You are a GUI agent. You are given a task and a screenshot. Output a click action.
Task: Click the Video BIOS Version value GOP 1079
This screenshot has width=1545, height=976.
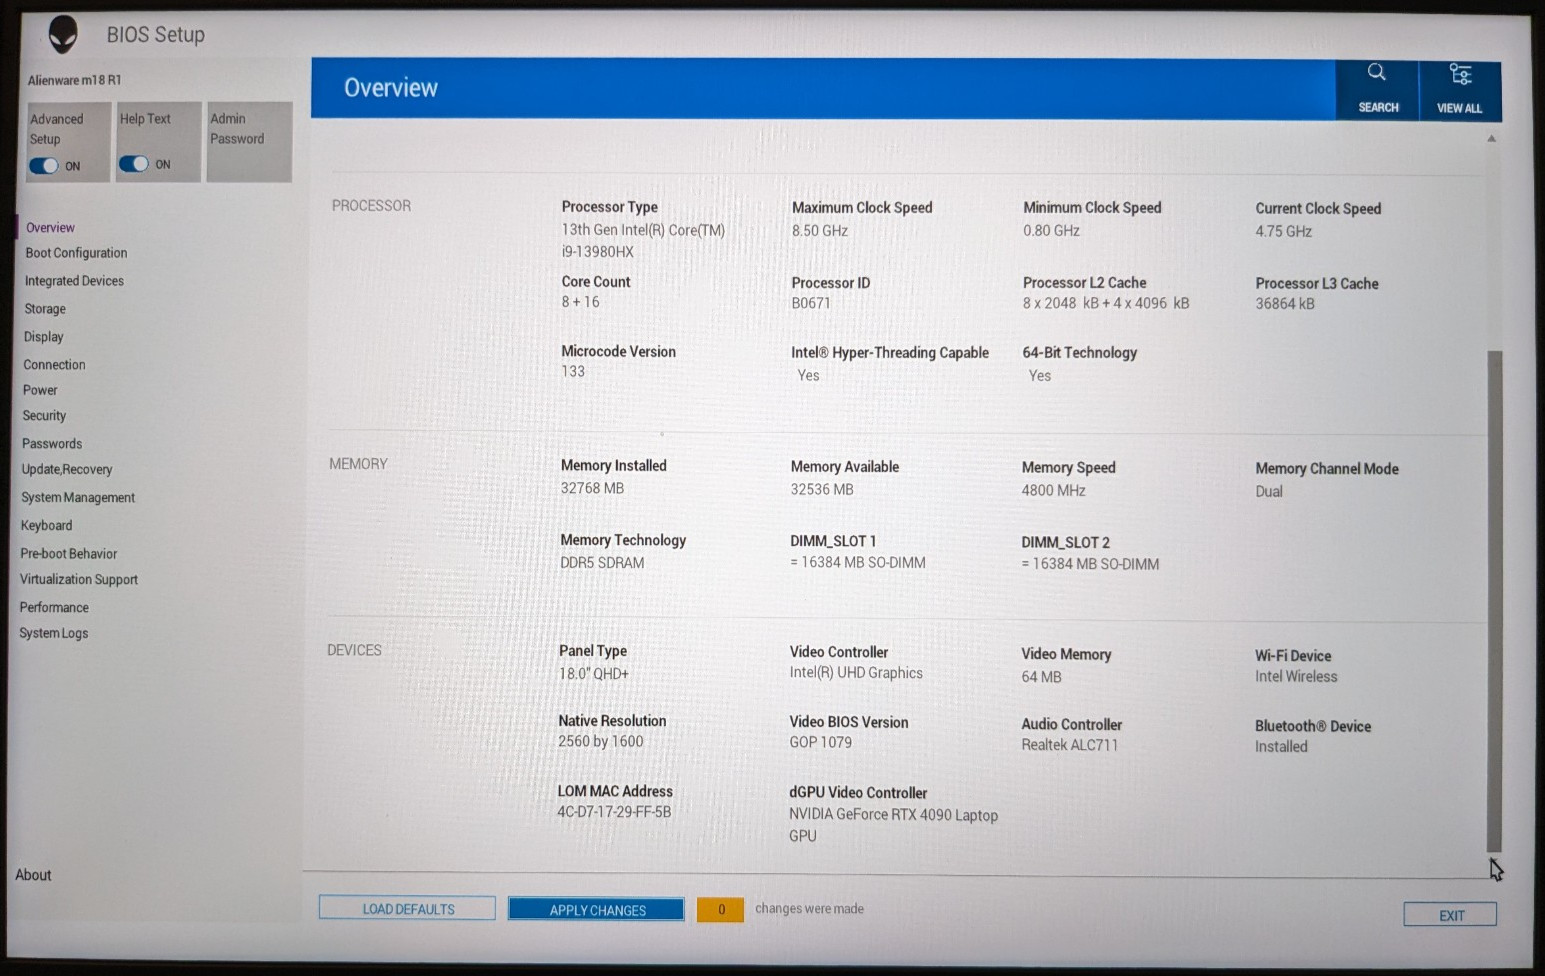point(821,742)
